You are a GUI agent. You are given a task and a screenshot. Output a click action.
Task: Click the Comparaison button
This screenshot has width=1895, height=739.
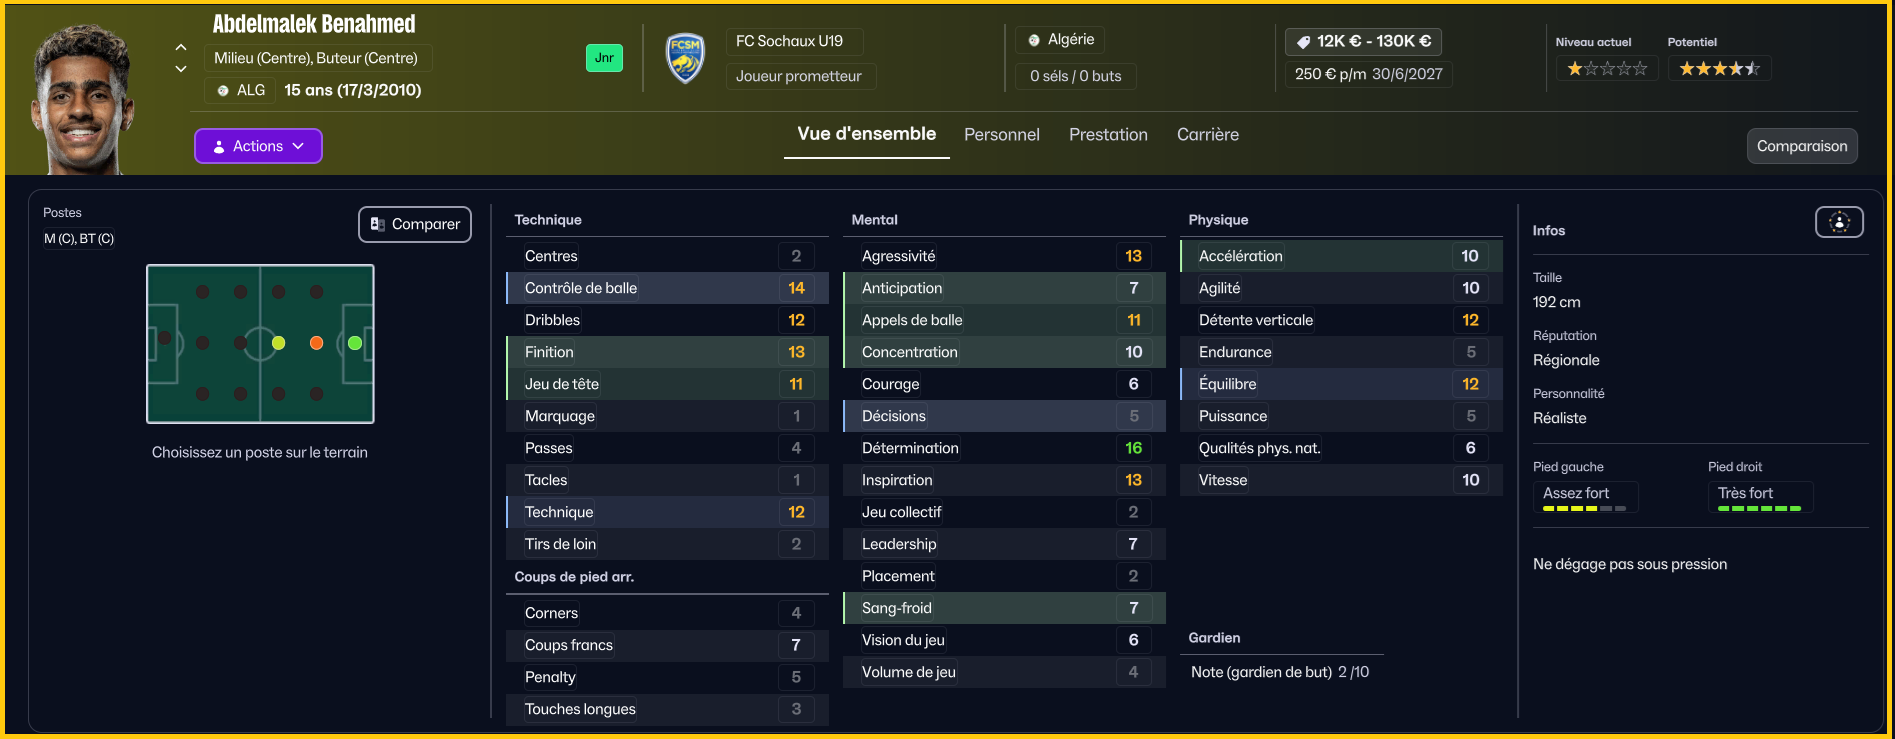(1802, 146)
